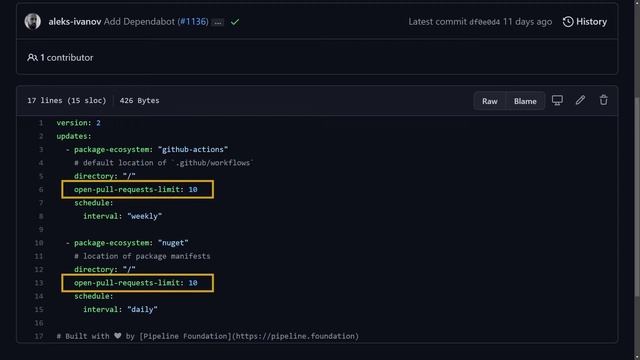Click the text 'version: 2'

(78, 123)
